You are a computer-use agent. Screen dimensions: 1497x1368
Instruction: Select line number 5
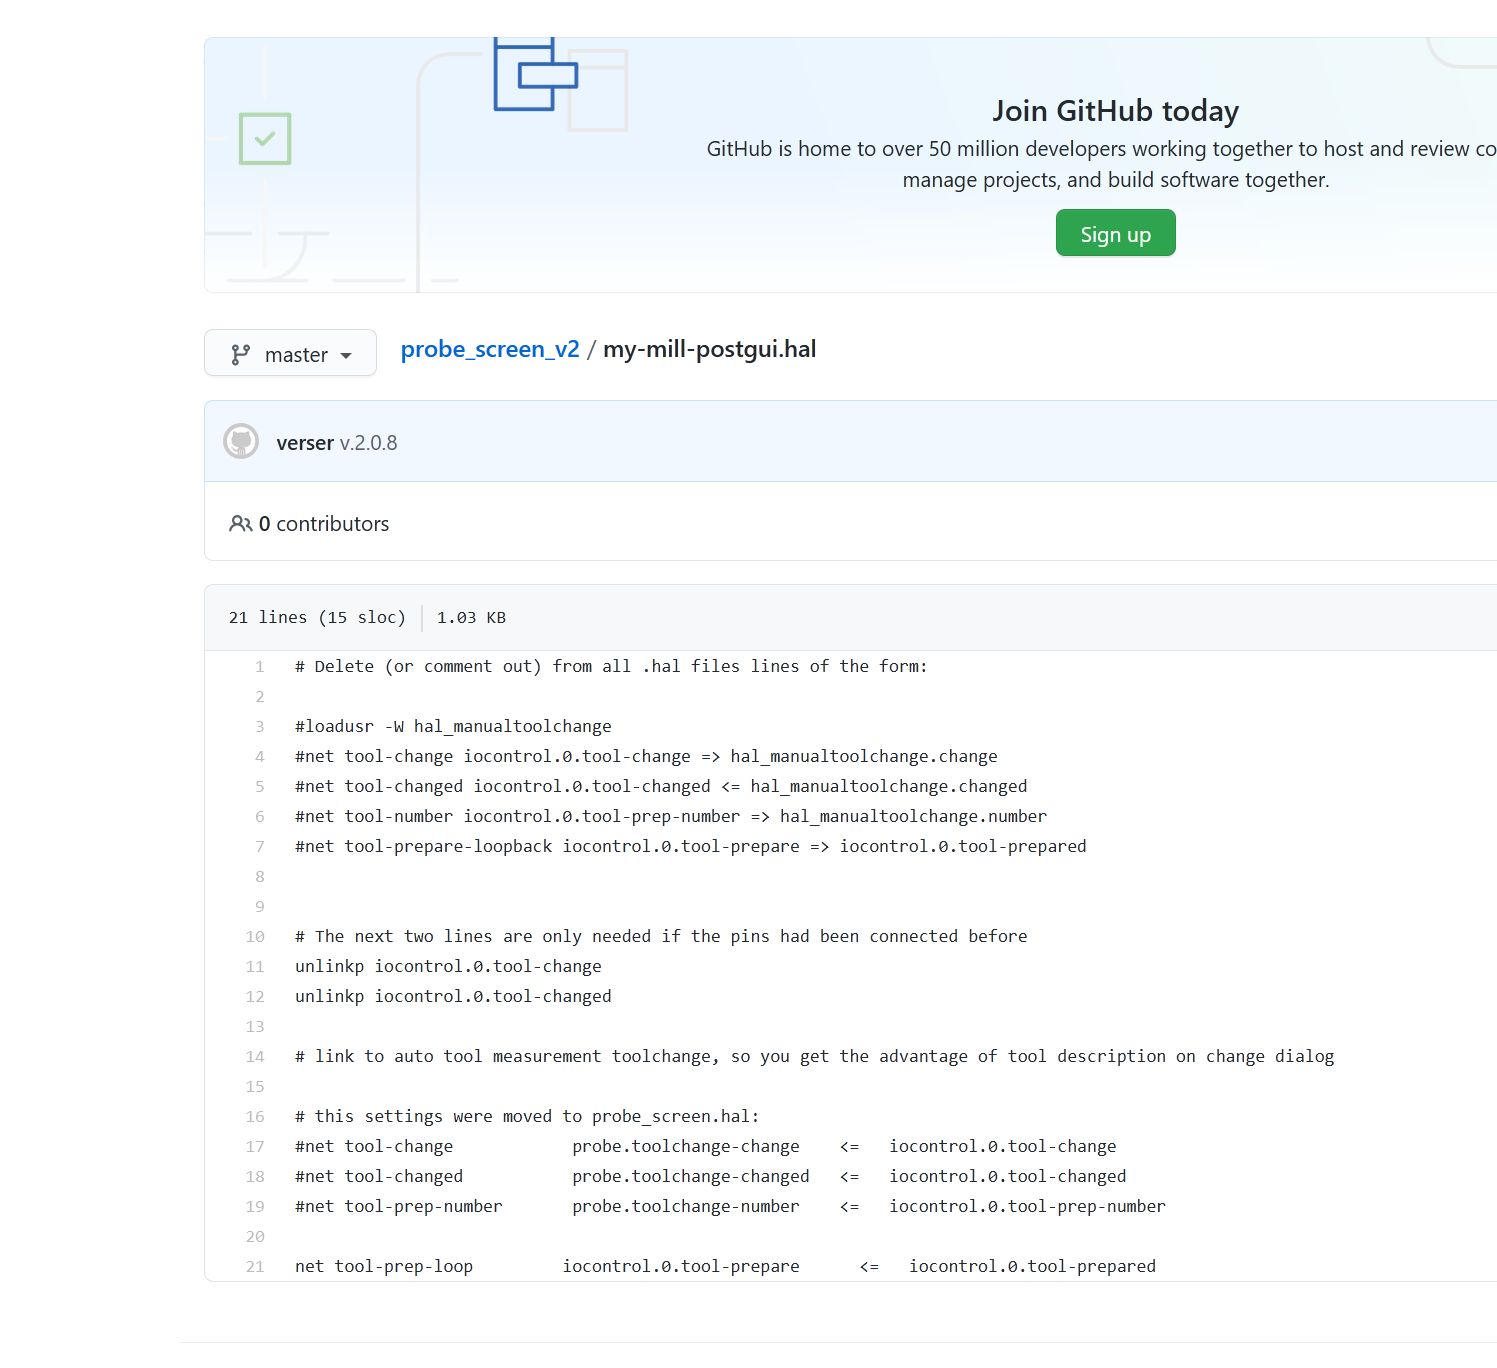point(259,786)
